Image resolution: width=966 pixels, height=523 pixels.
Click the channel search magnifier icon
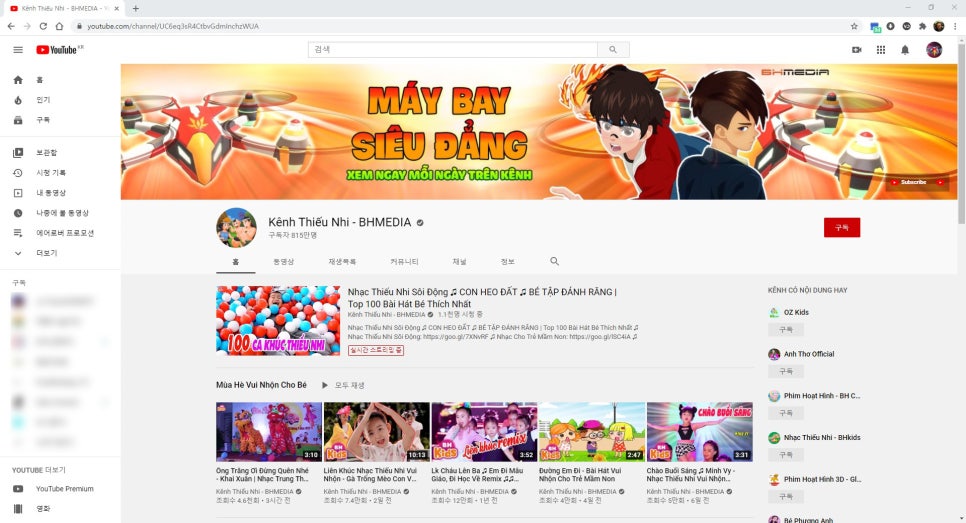click(554, 261)
